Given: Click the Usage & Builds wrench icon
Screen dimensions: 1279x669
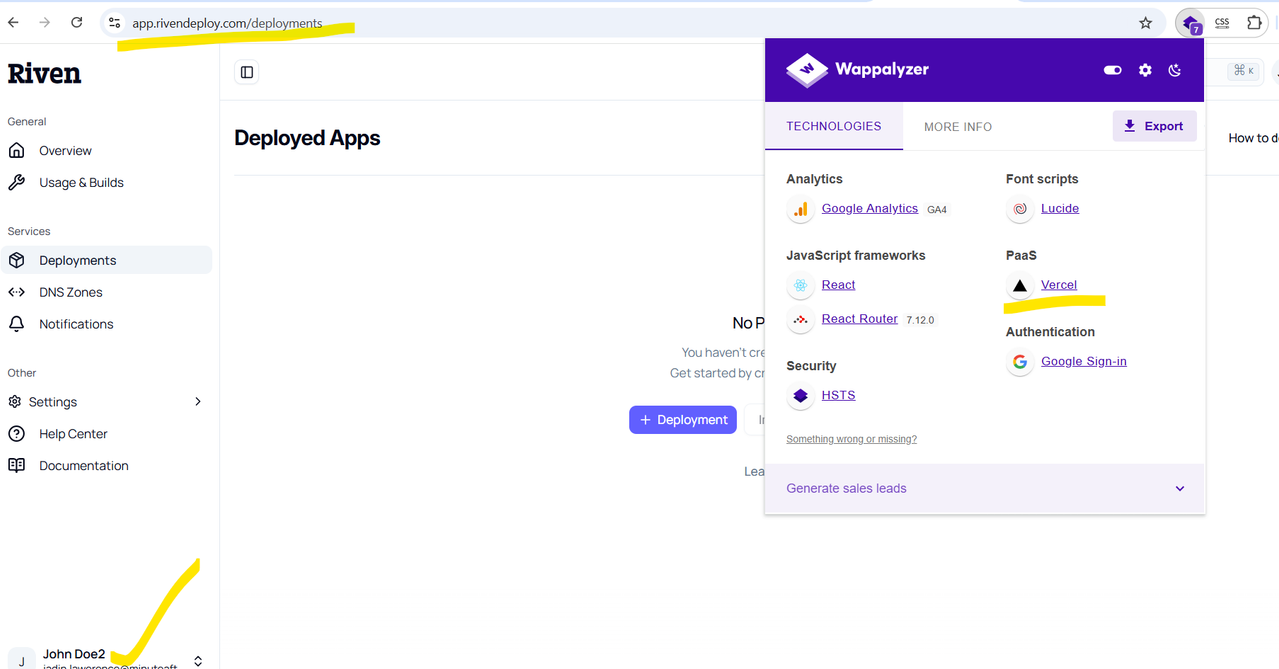Looking at the screenshot, I should [16, 183].
